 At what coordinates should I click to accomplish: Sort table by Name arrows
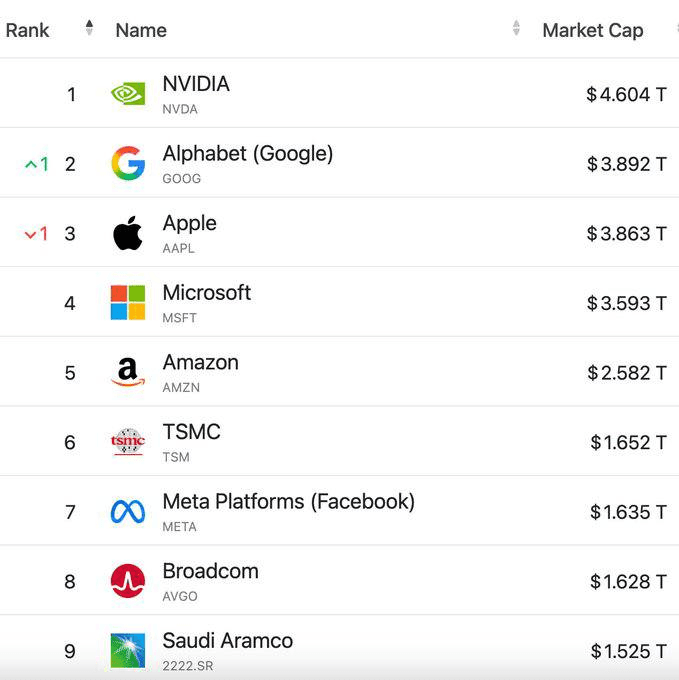[x=516, y=29]
